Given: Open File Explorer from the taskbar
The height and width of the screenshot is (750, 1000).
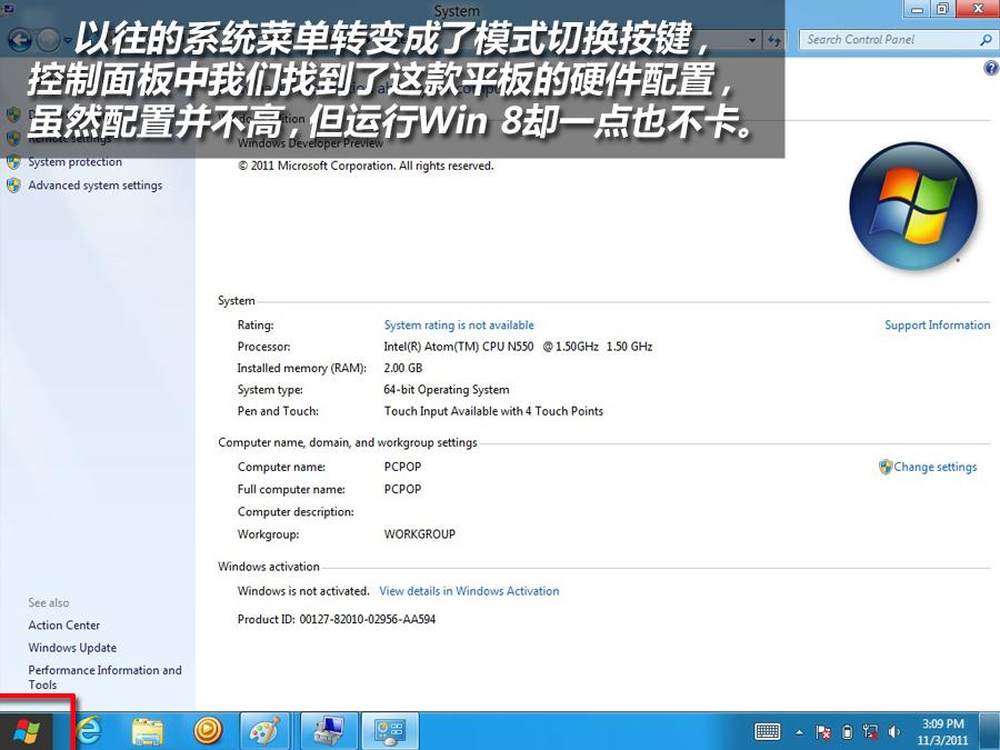Looking at the screenshot, I should 148,731.
